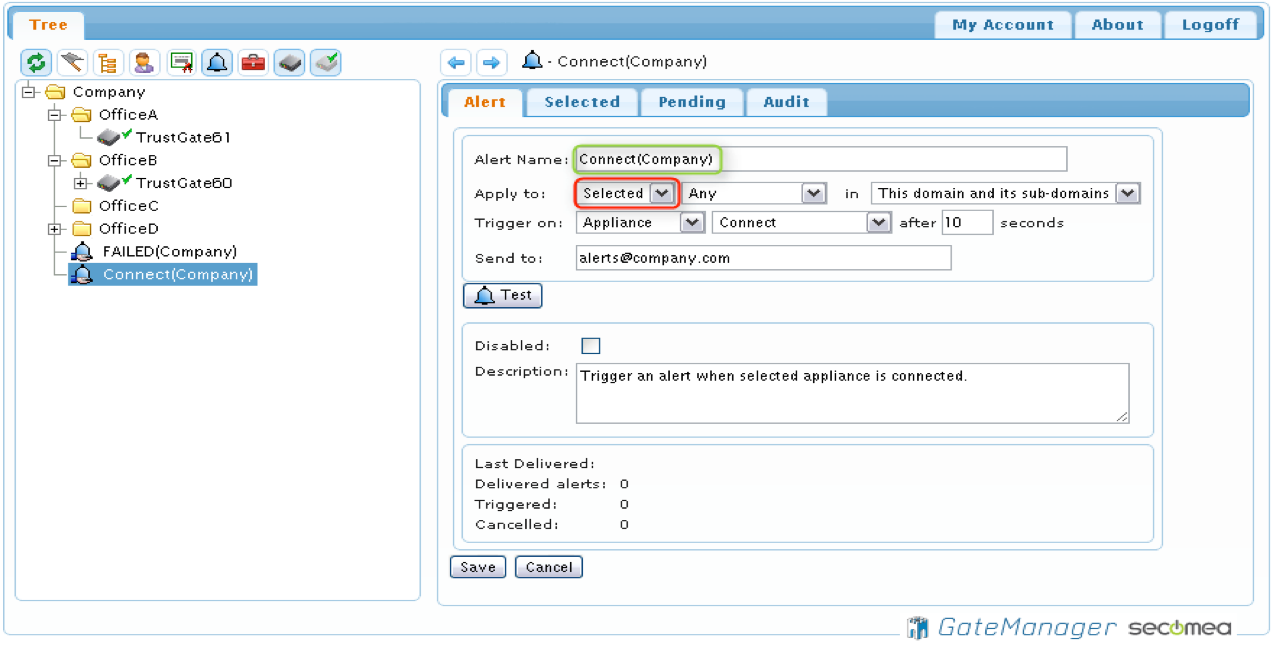Toggle the bell alerts toolbar icon
The height and width of the screenshot is (647, 1275).
(217, 63)
